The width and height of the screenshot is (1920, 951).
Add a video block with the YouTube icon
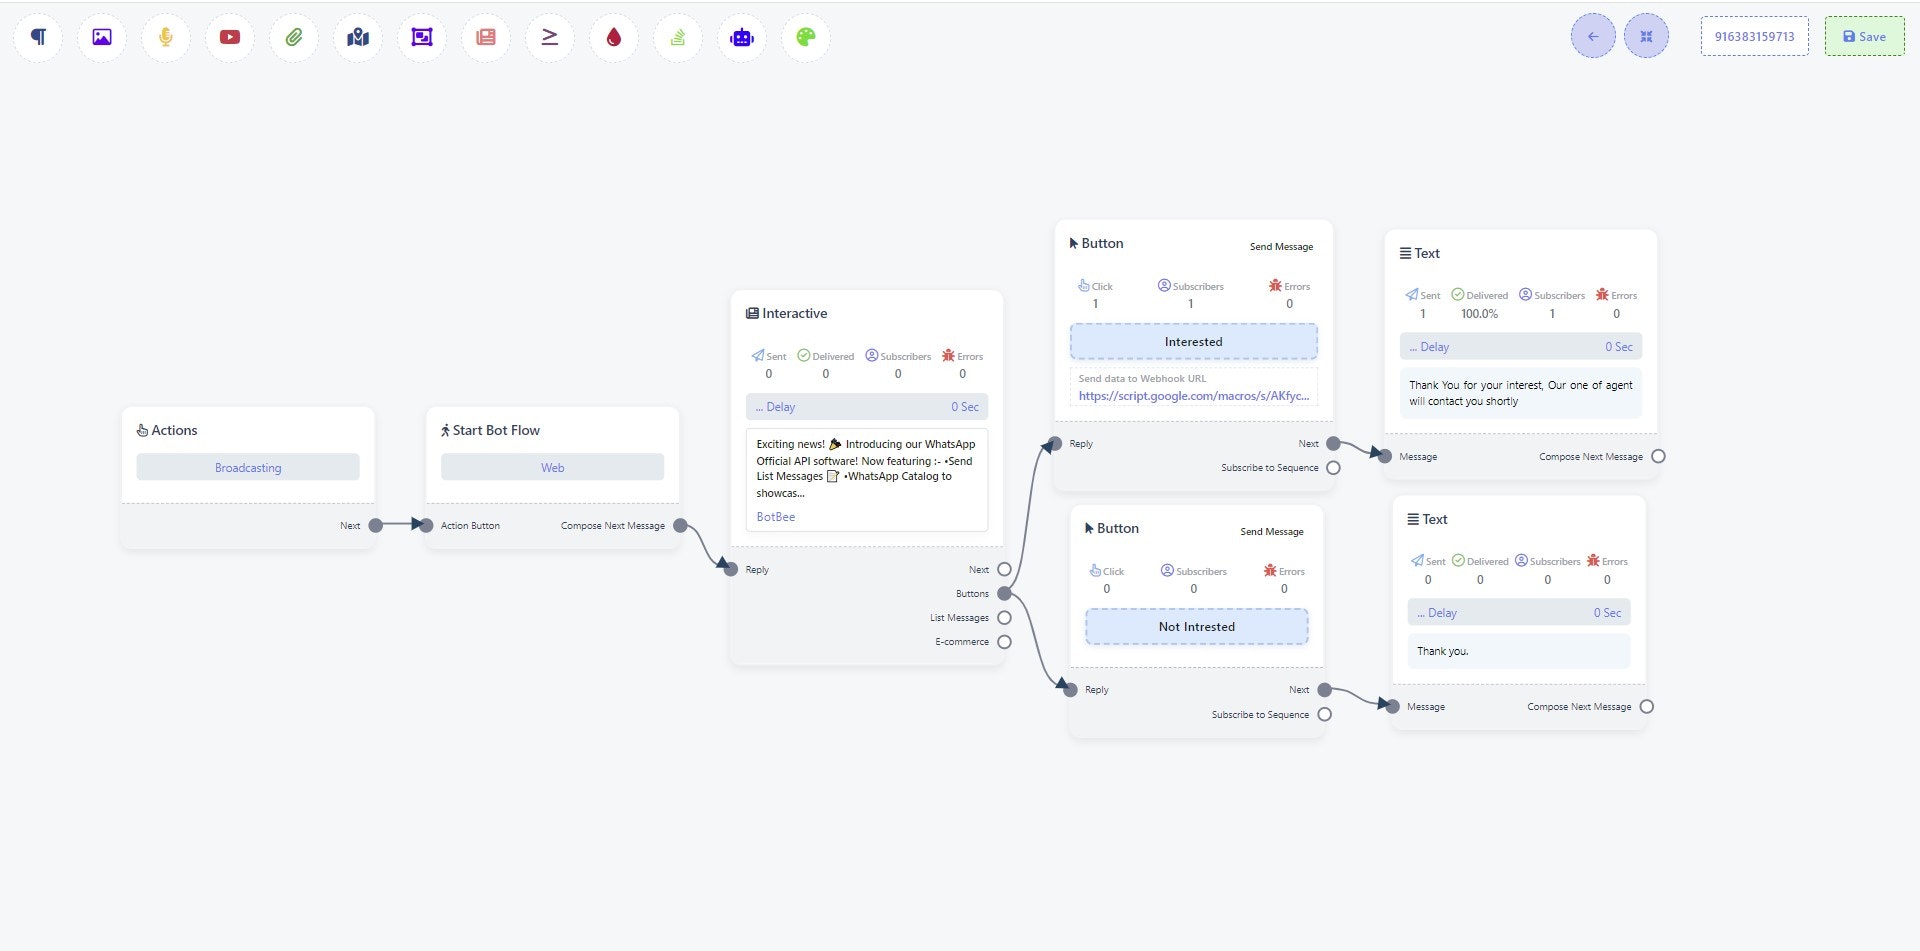(230, 37)
